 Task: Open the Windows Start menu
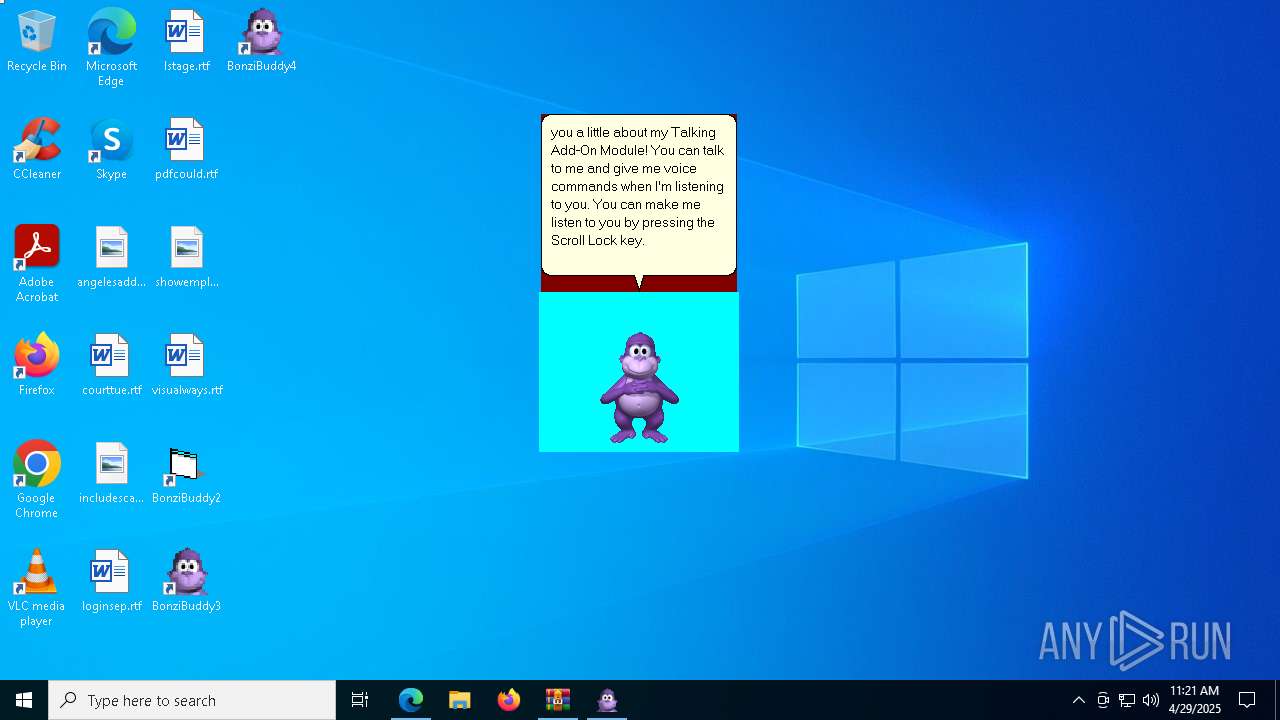point(24,700)
